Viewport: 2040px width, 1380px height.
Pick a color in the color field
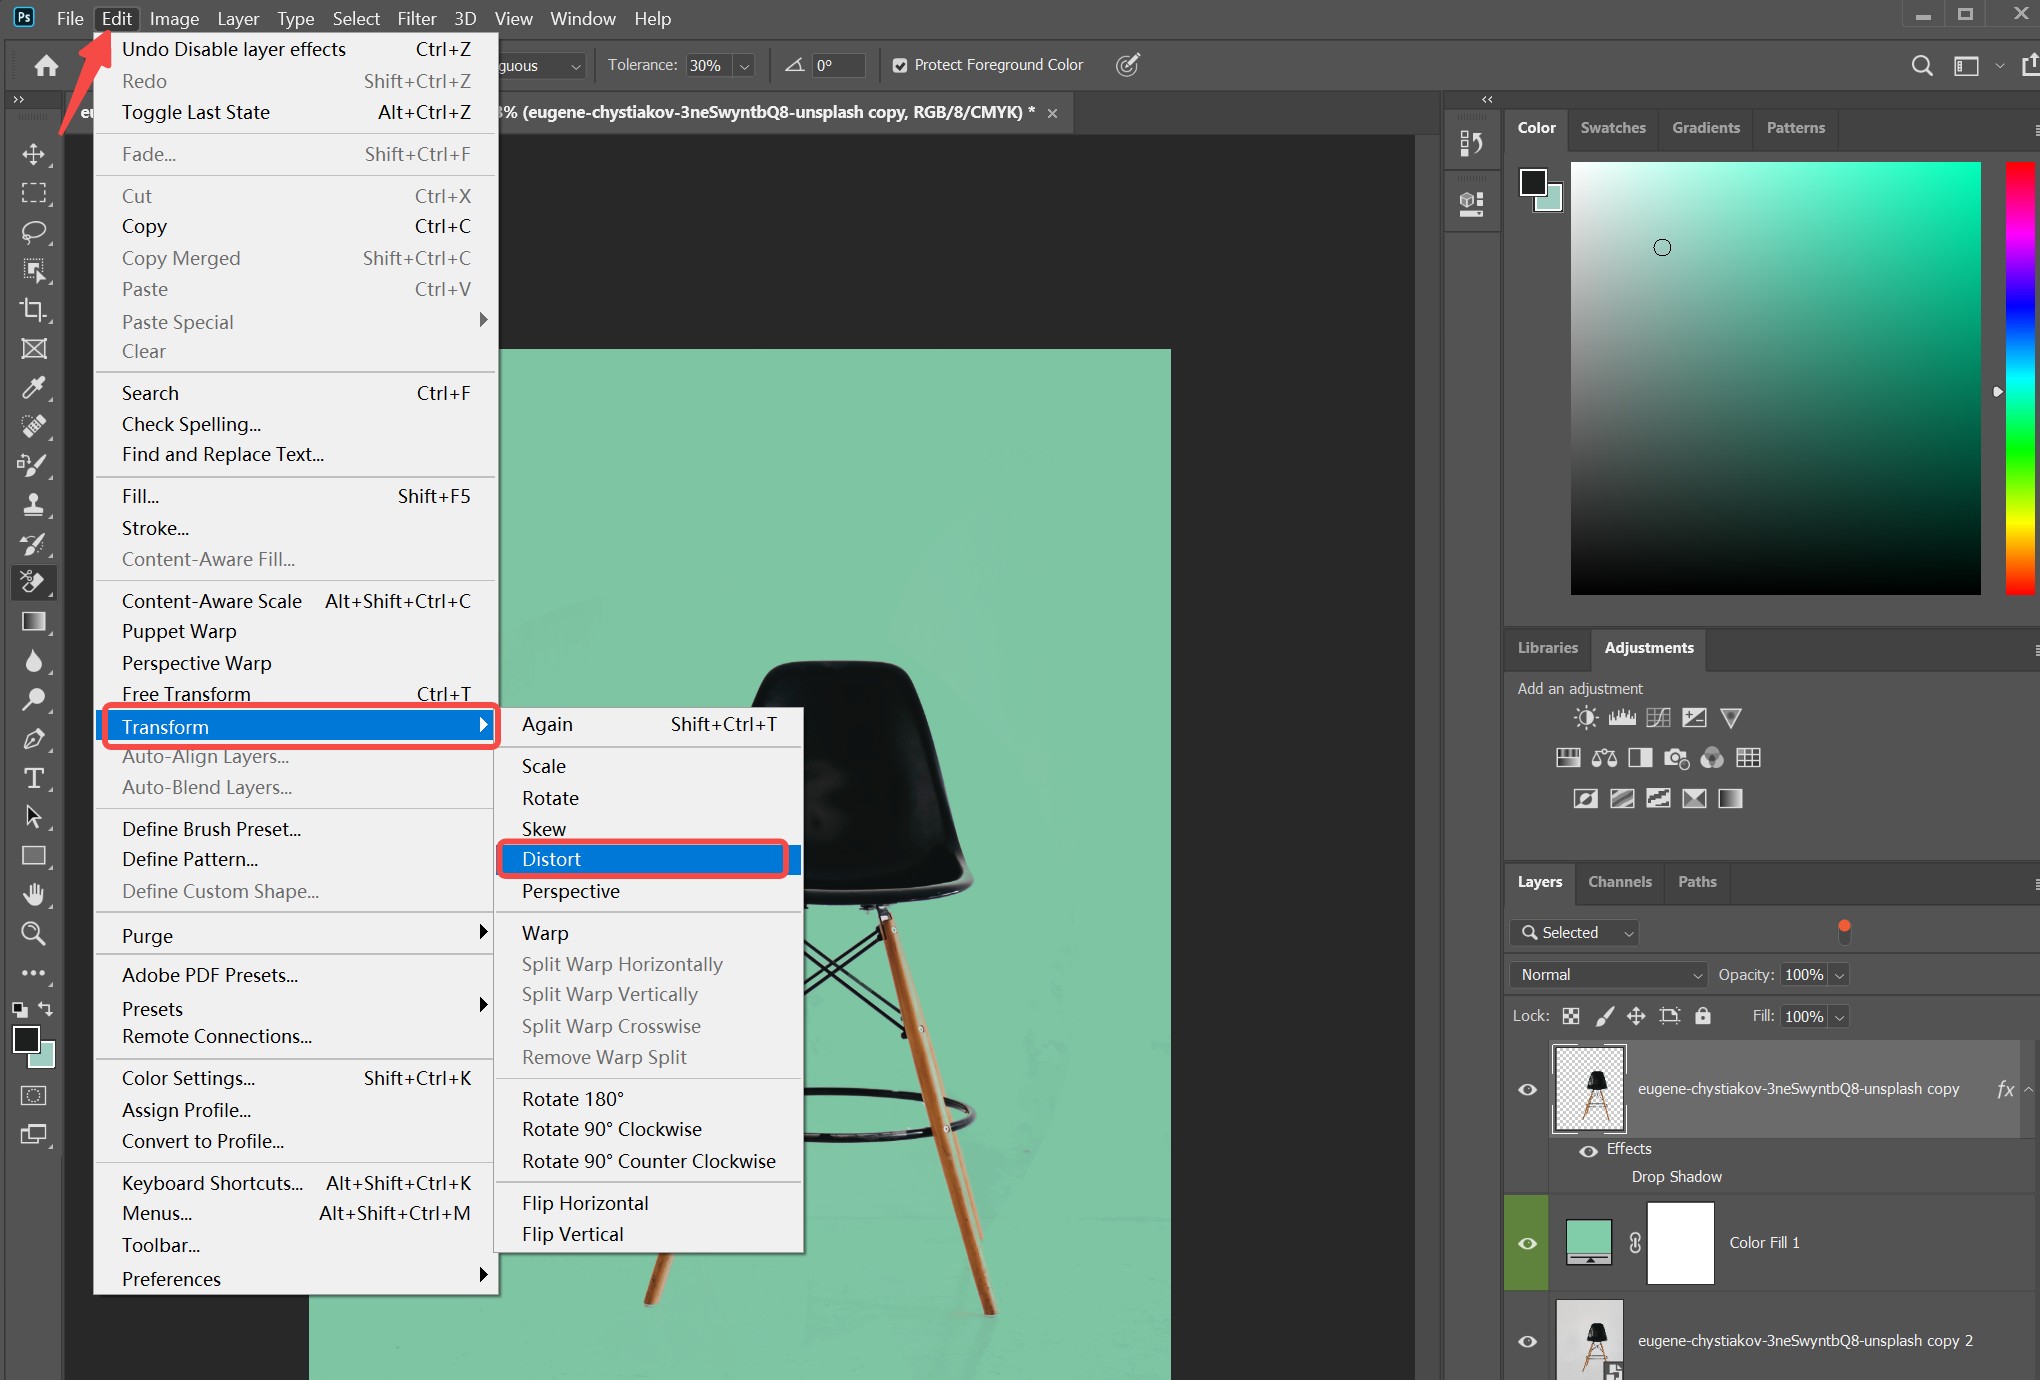click(1775, 378)
